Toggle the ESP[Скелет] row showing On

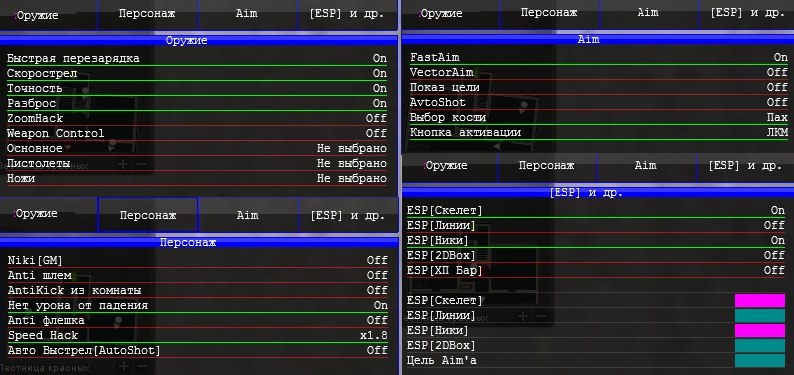point(596,211)
